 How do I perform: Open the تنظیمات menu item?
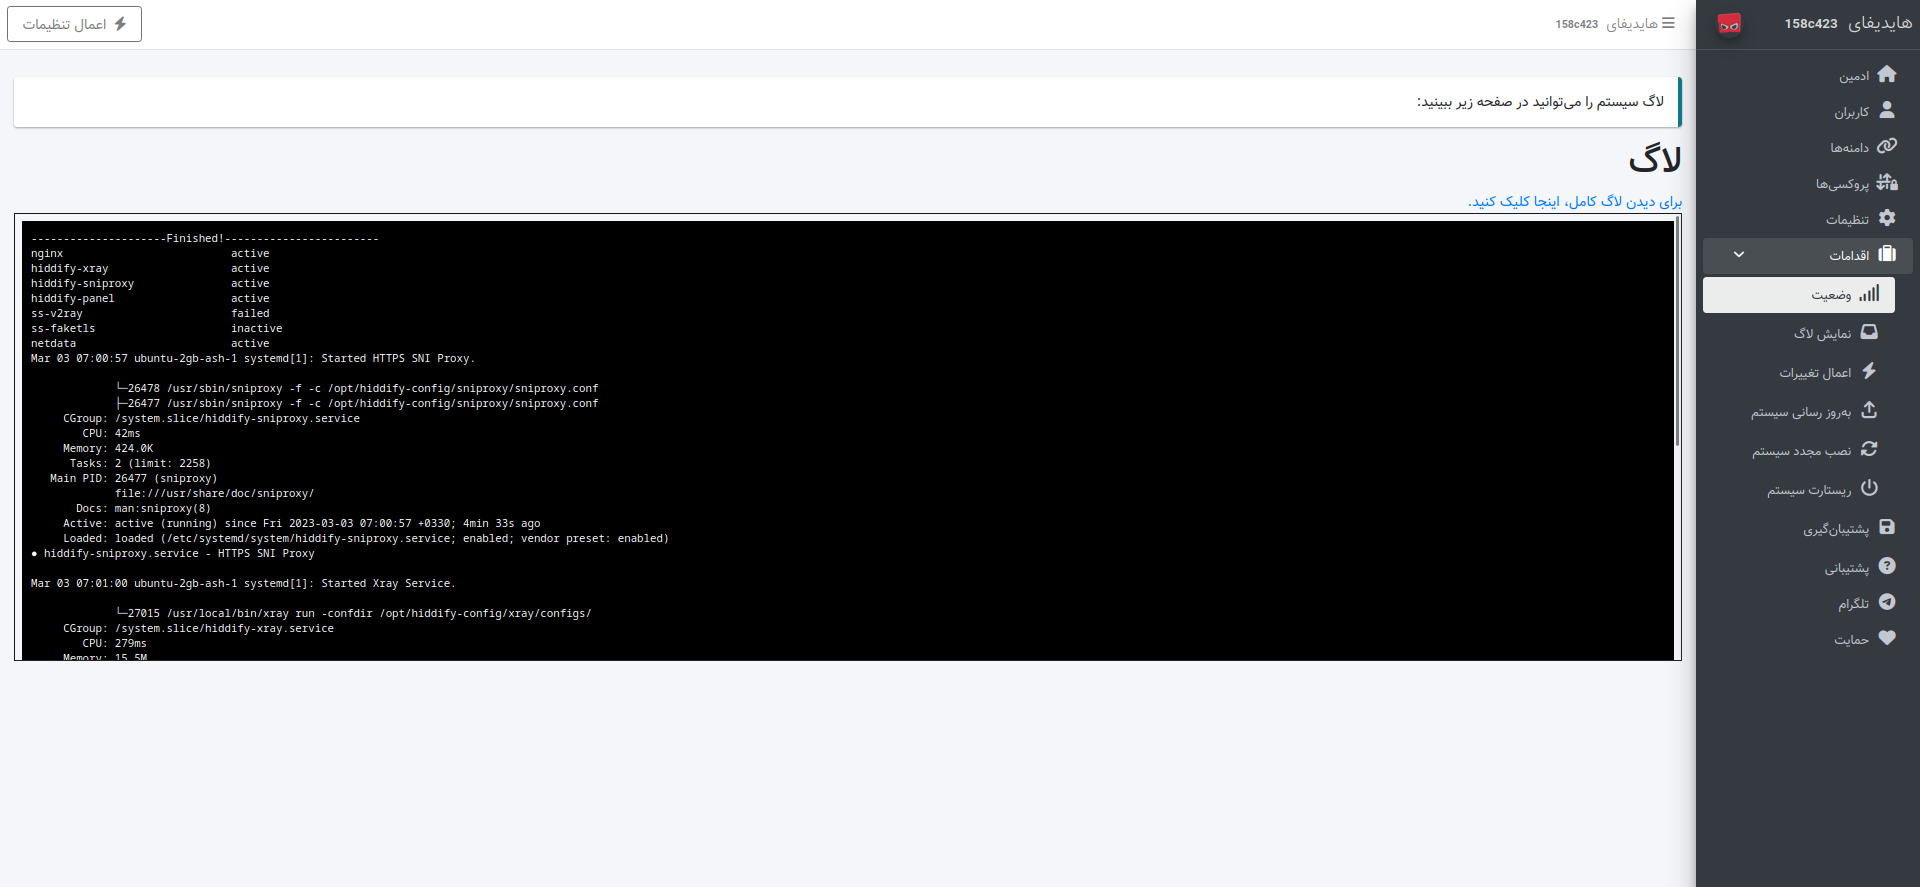[1808, 219]
